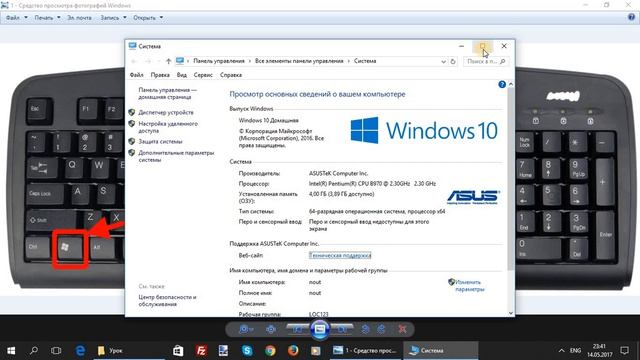Click help question mark in System window

point(502,84)
